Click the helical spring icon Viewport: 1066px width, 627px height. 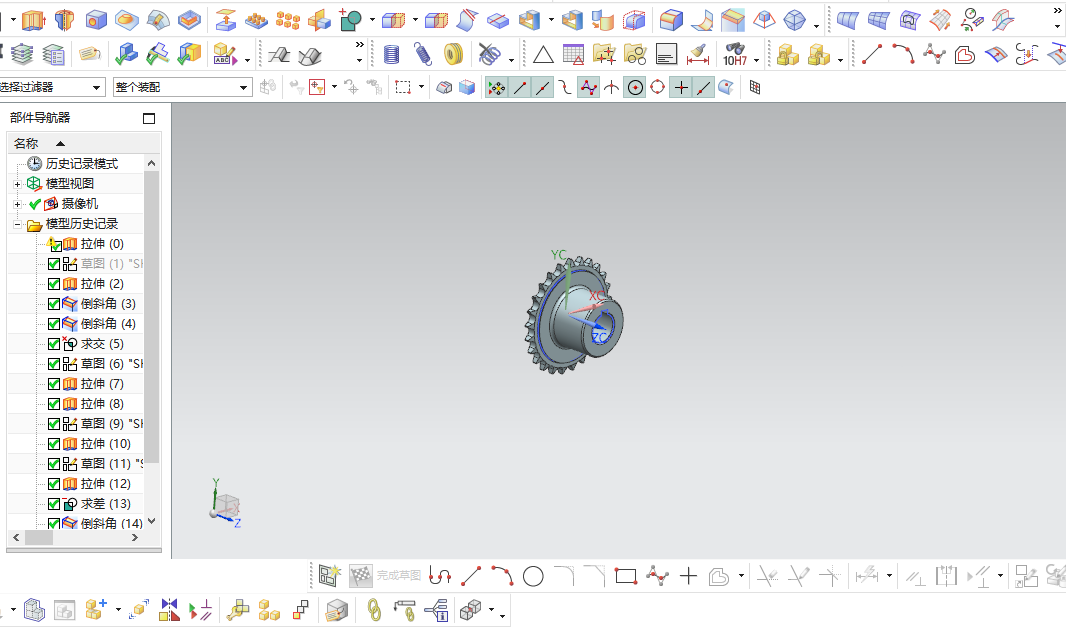(x=422, y=54)
